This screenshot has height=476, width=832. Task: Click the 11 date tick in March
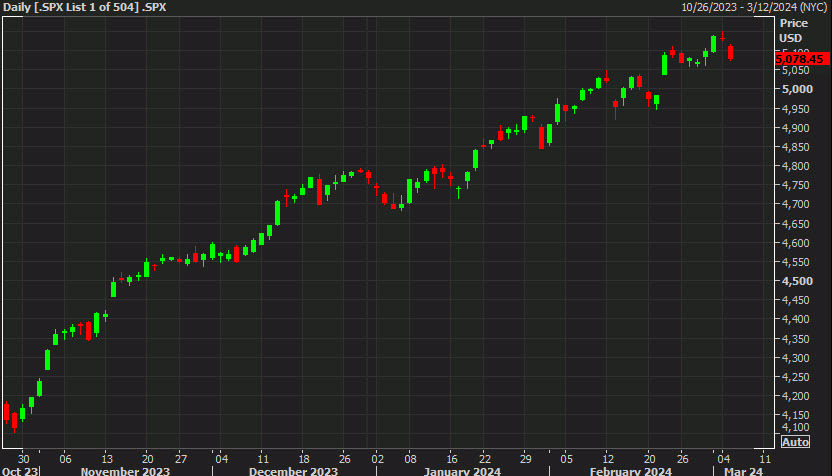coord(765,459)
